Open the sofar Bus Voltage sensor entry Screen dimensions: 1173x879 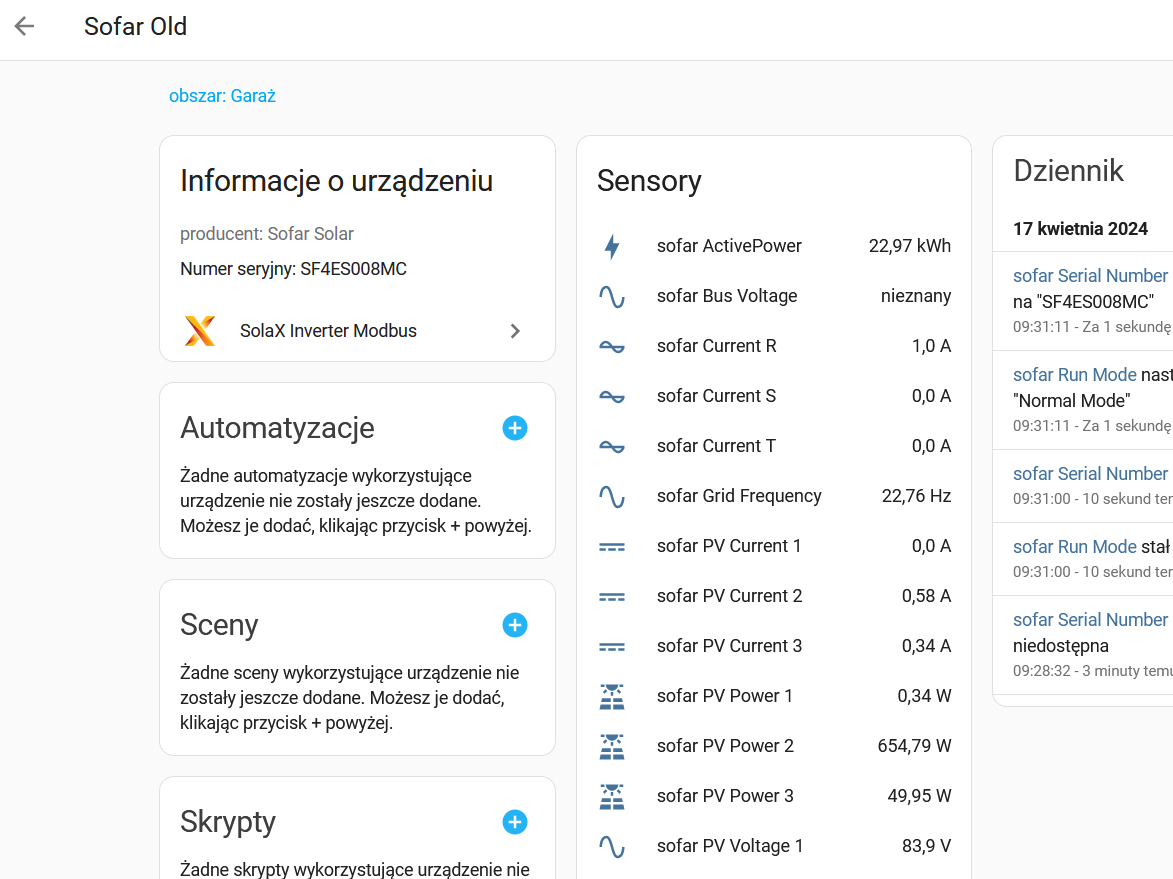[x=774, y=296]
